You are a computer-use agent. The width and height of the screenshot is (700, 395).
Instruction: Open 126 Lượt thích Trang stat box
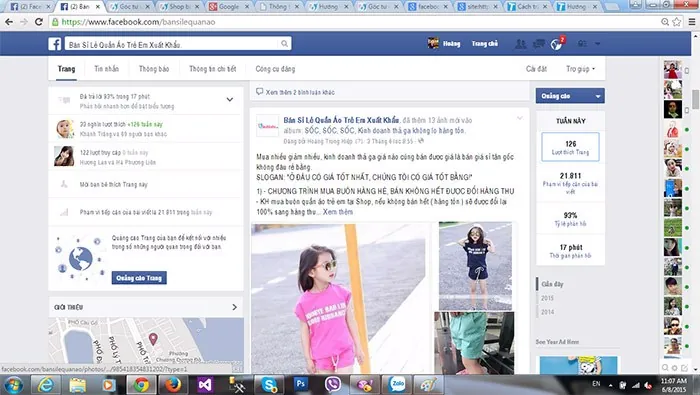570,147
